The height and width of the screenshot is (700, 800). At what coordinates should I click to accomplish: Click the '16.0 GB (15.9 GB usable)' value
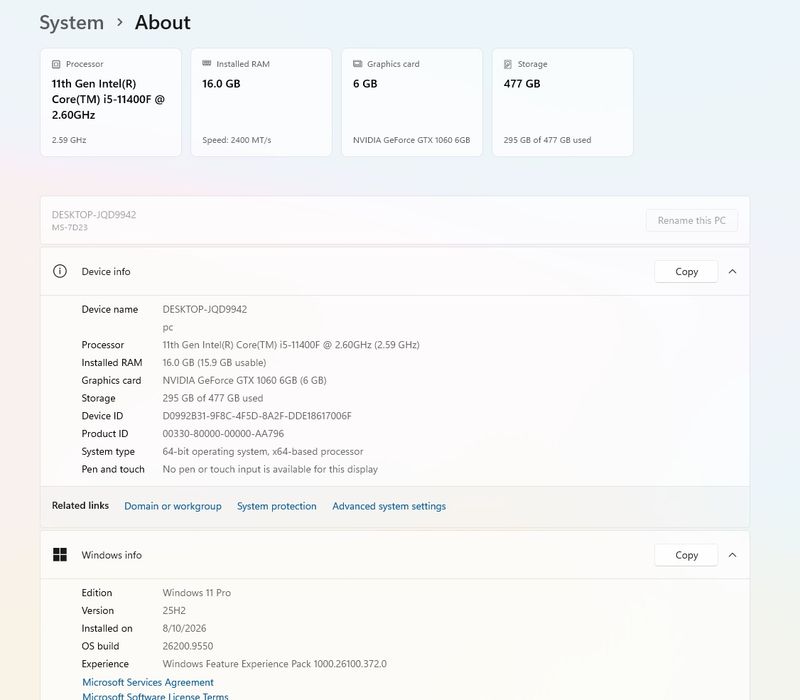click(214, 363)
